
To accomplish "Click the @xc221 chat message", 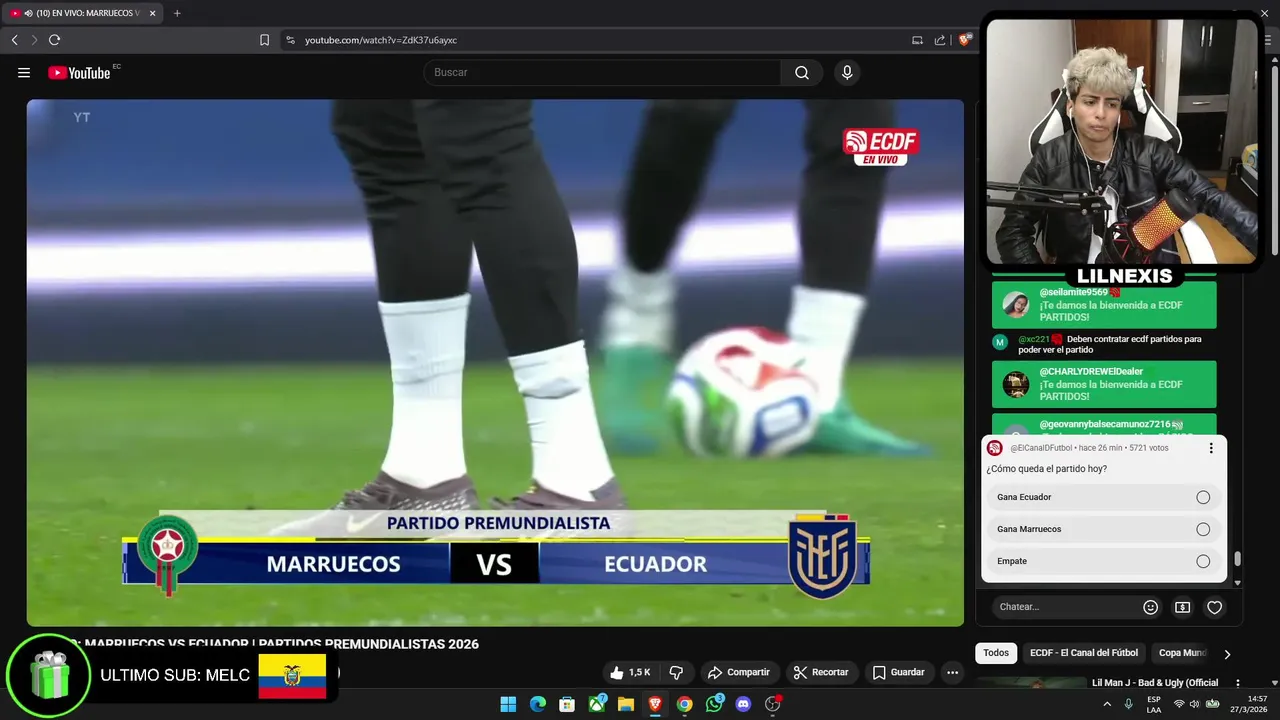I will pyautogui.click(x=1104, y=344).
